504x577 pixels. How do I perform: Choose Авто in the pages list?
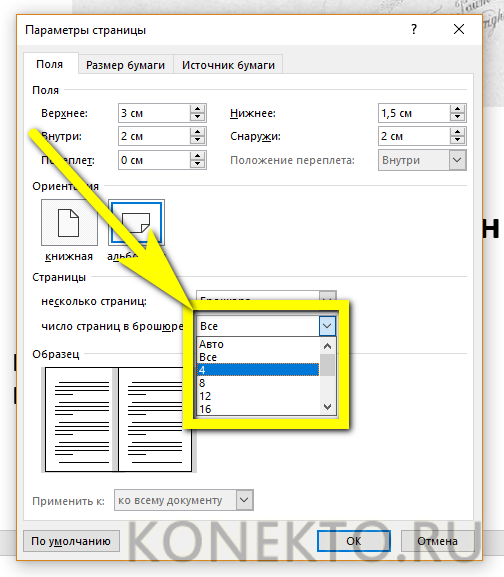(258, 344)
